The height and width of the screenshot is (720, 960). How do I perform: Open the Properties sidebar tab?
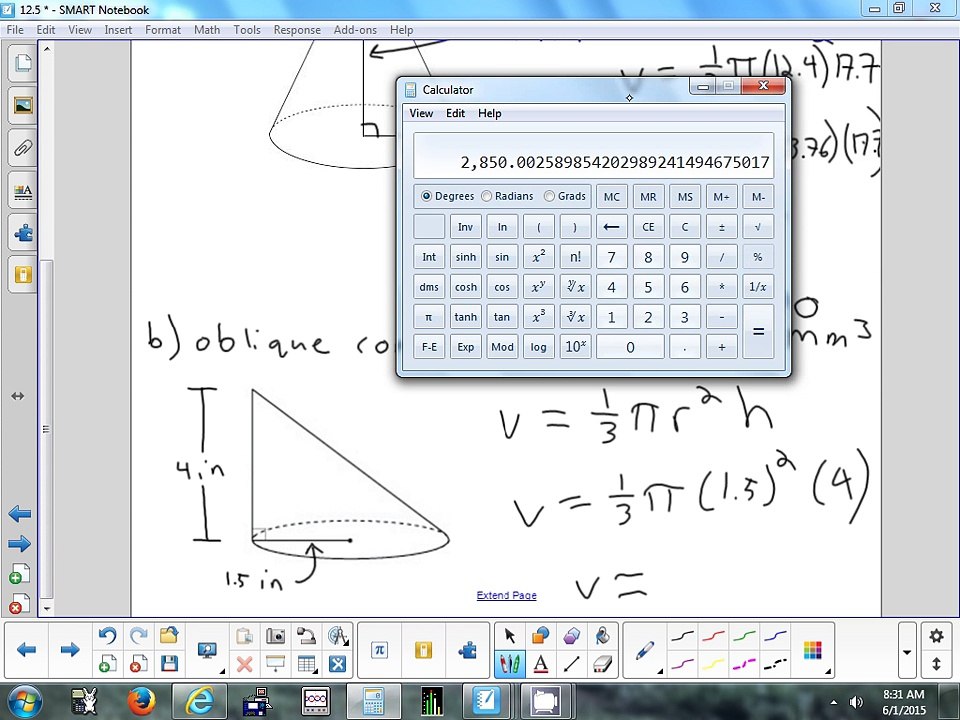pos(23,191)
